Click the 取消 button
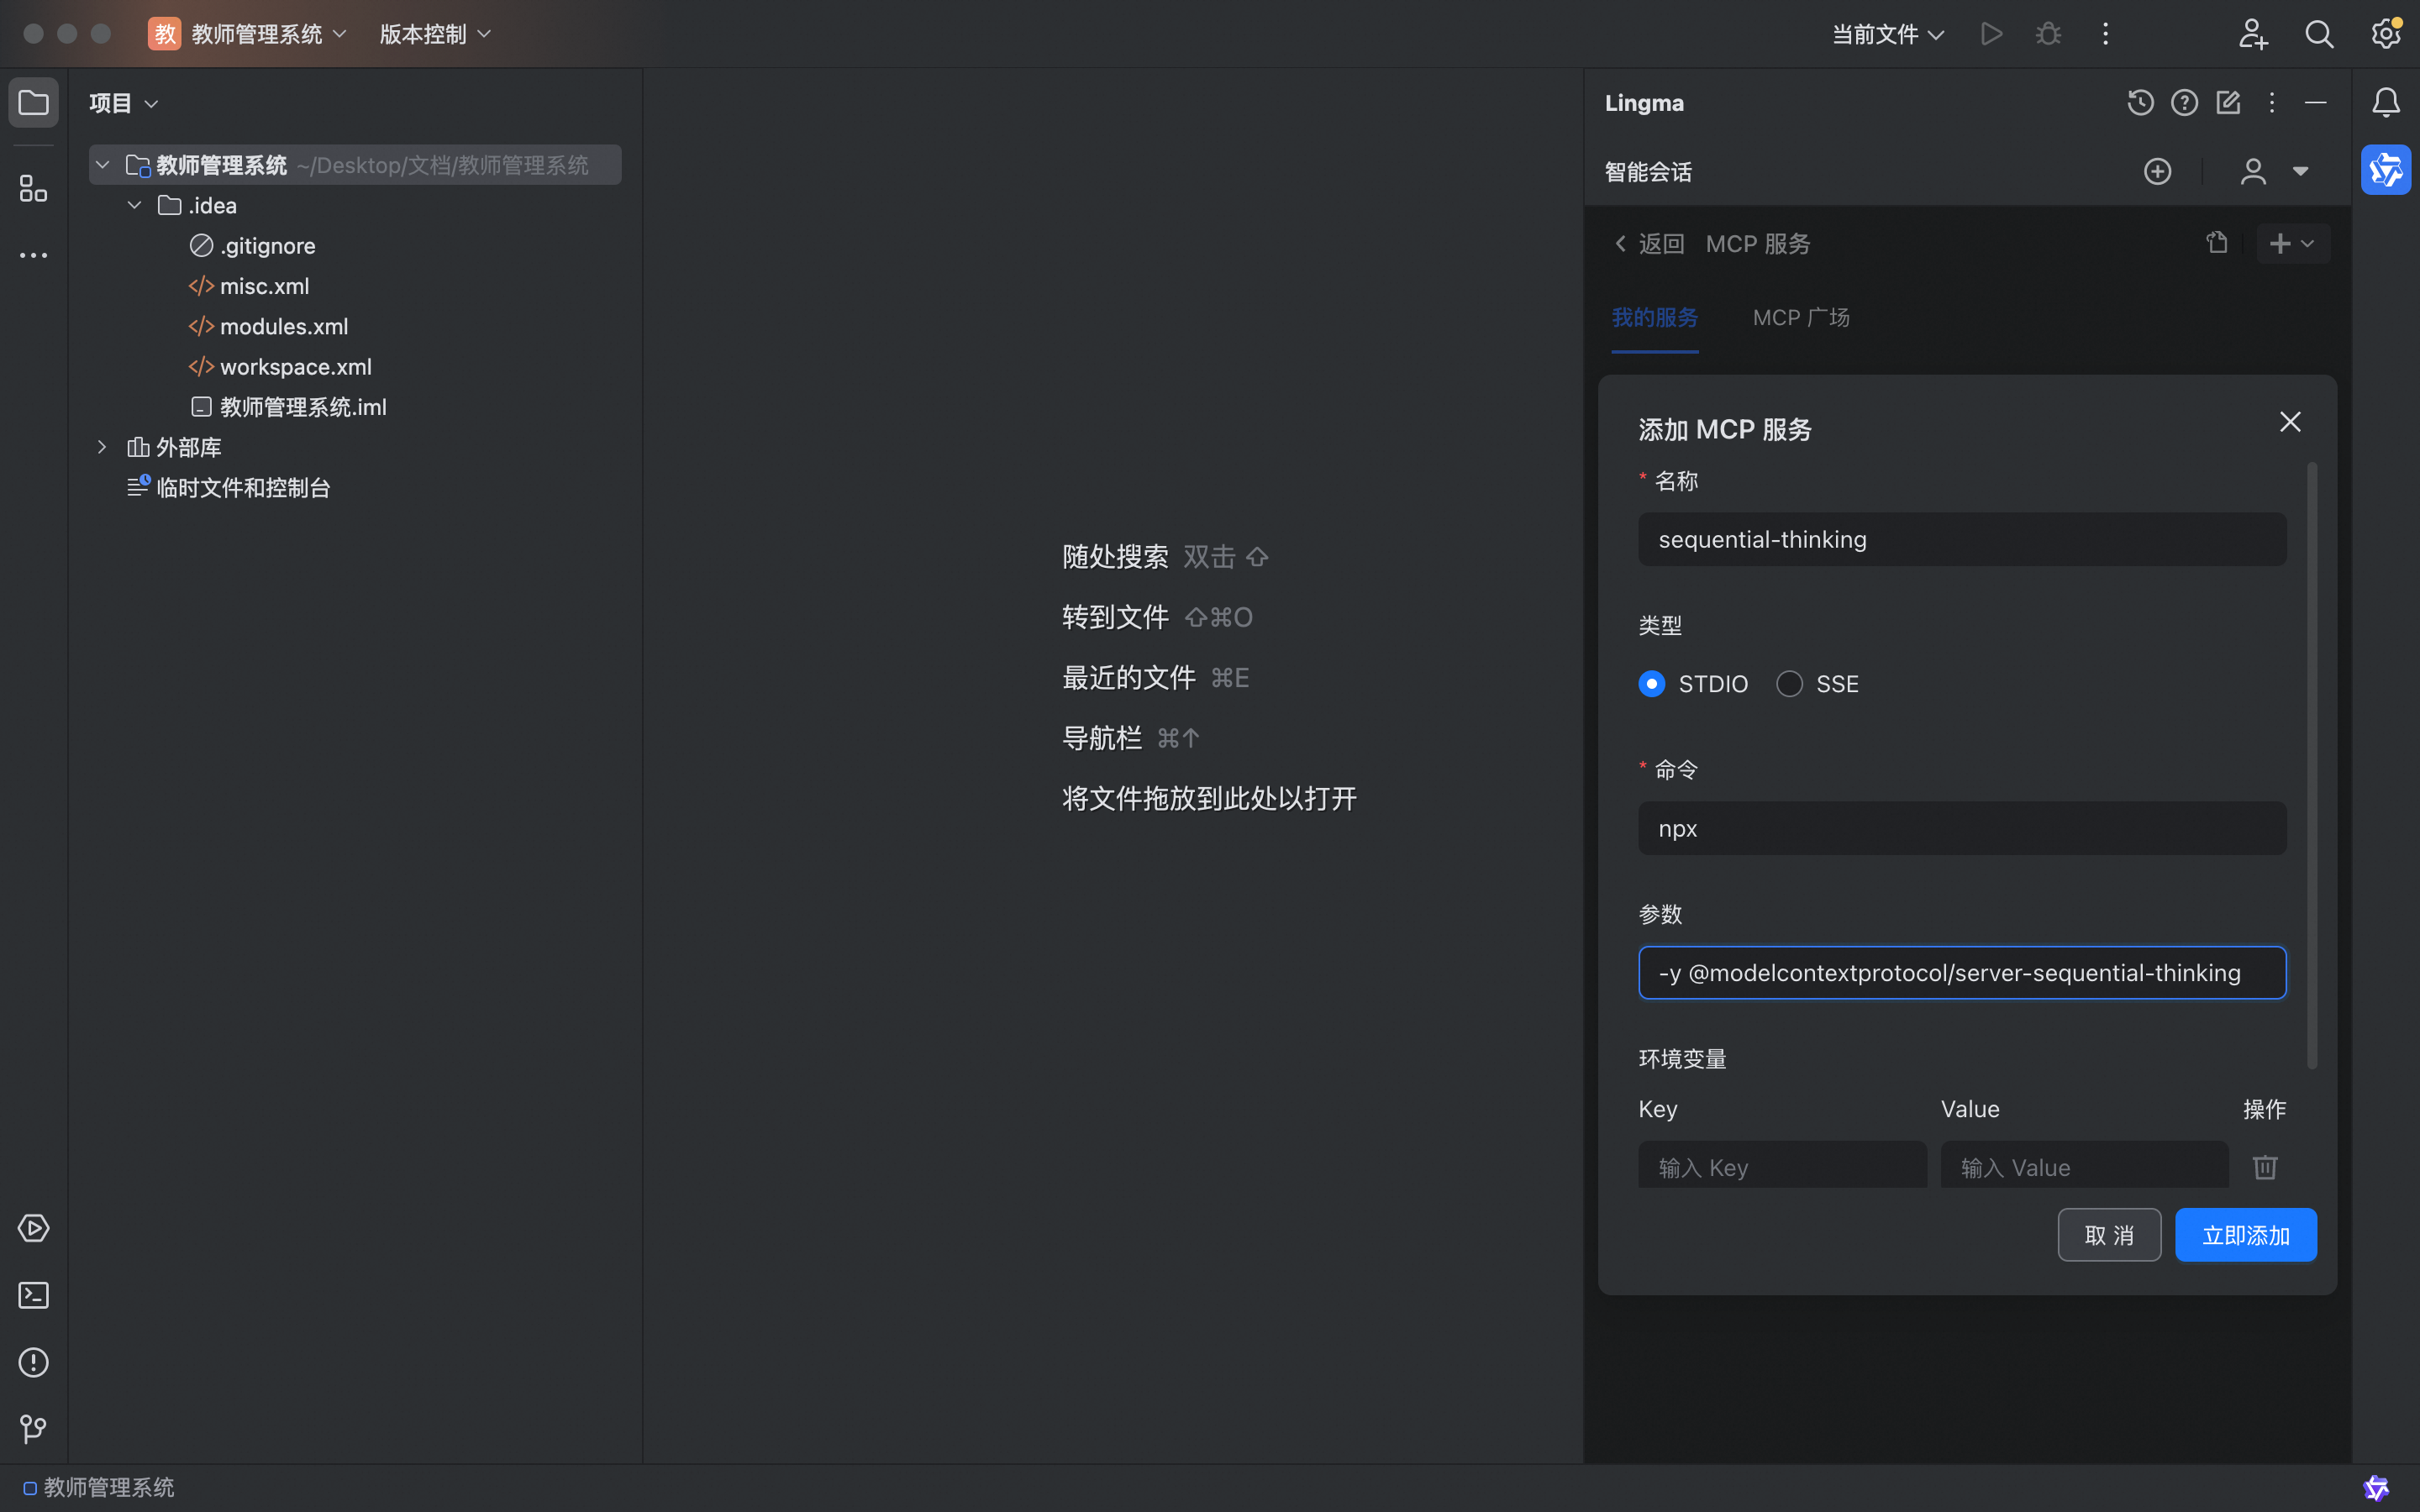The width and height of the screenshot is (2420, 1512). [x=2109, y=1235]
